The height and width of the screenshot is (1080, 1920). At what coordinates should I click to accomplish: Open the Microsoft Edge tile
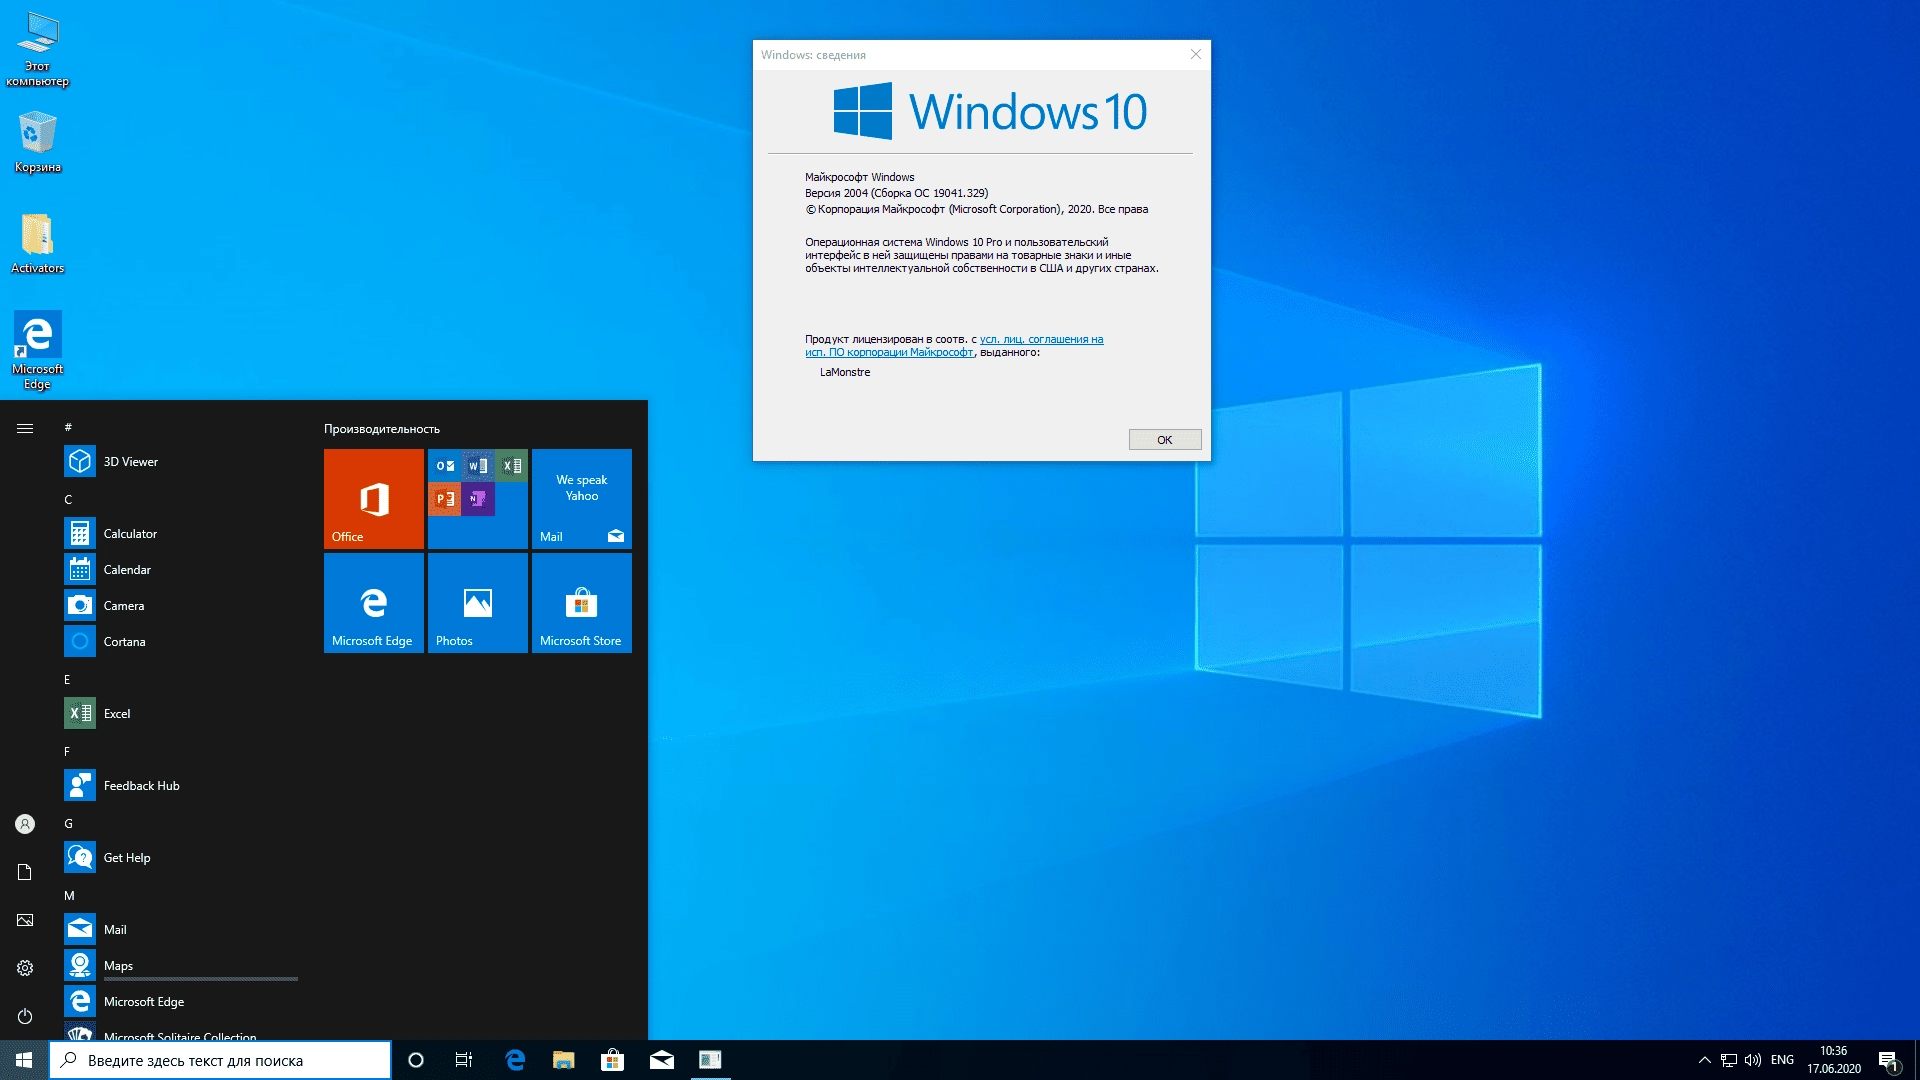pos(374,603)
